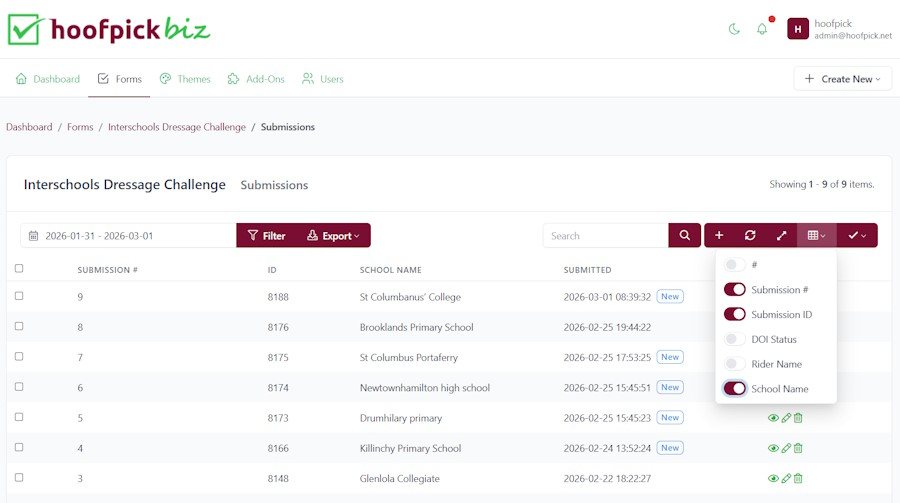Click the Search input field

[x=606, y=235]
